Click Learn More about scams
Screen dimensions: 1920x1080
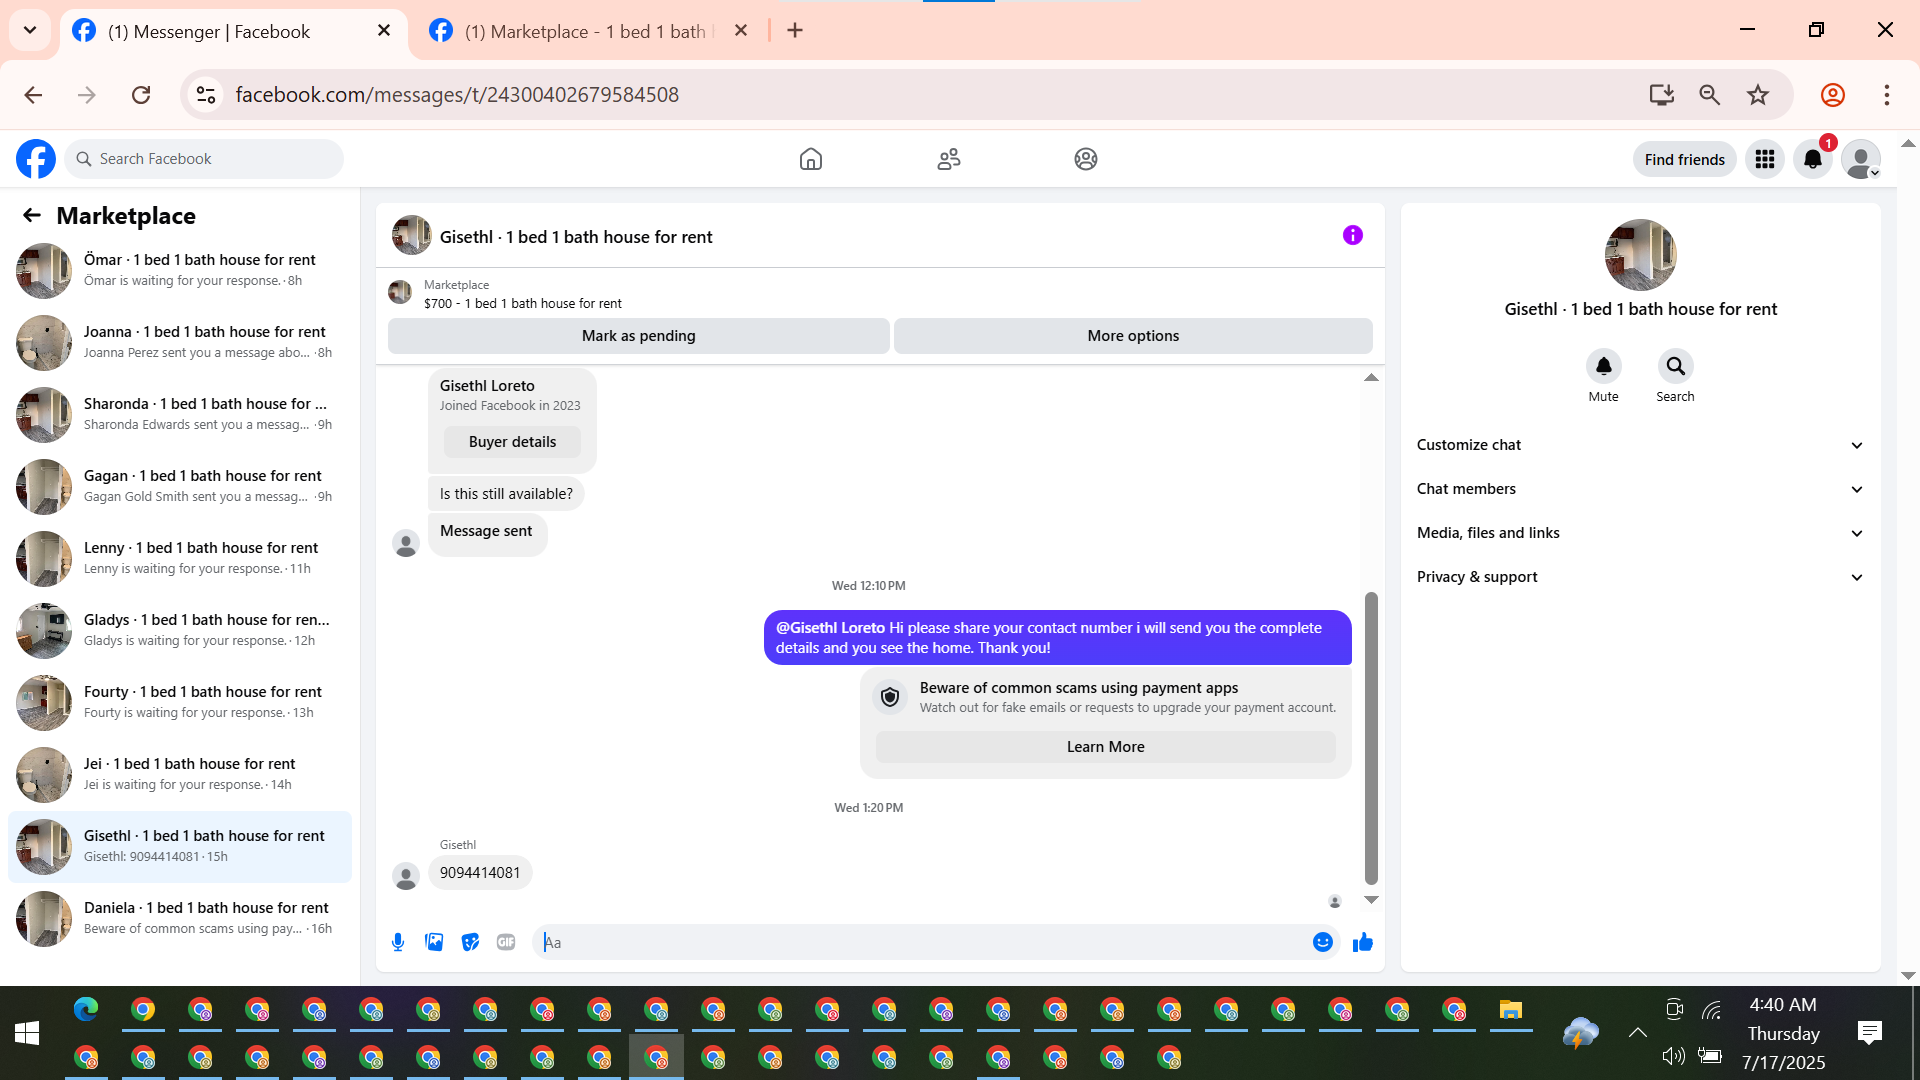coord(1105,747)
